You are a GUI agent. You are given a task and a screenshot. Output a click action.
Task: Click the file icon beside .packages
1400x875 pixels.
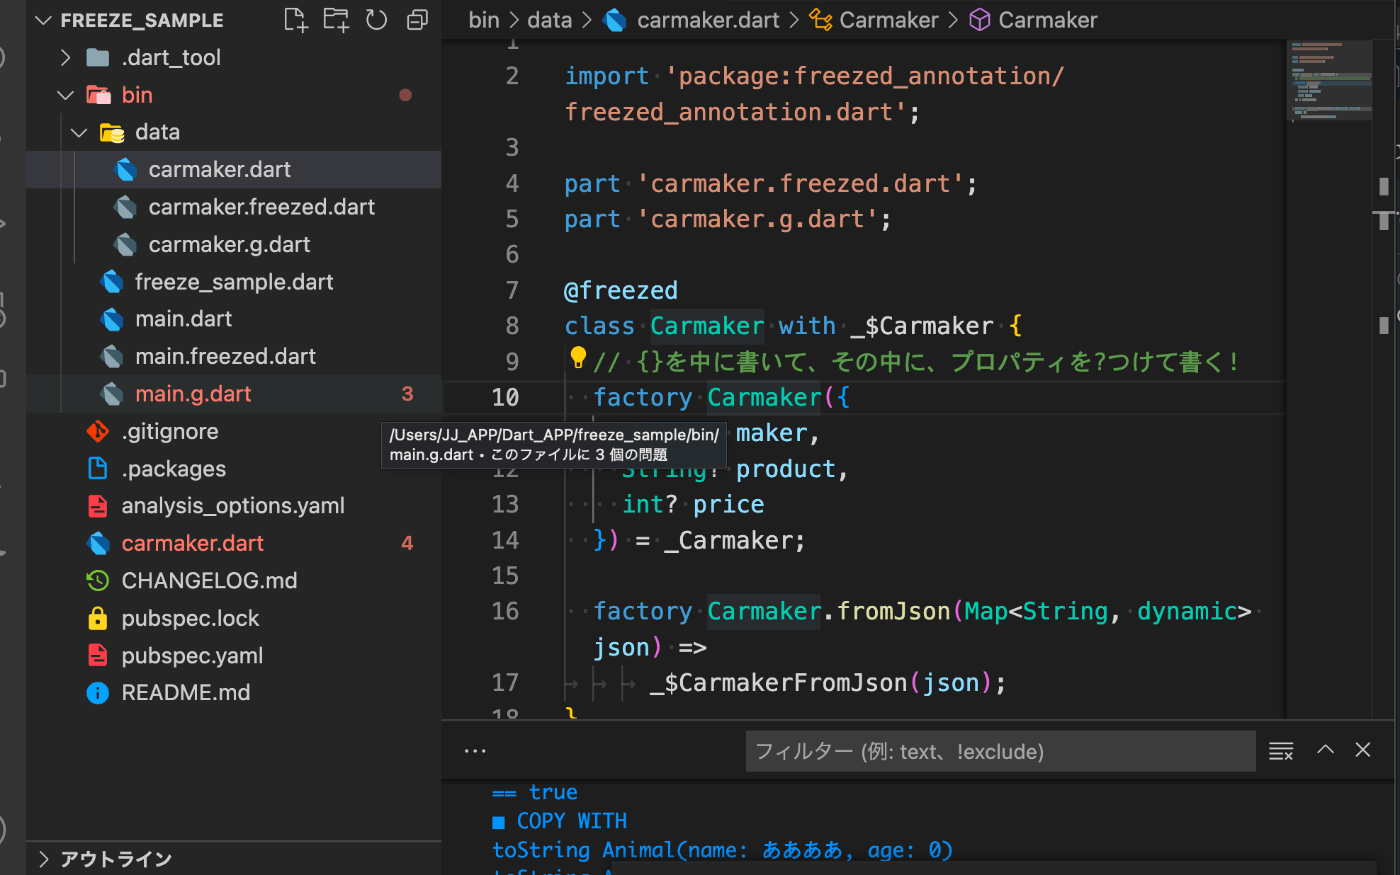click(x=98, y=468)
